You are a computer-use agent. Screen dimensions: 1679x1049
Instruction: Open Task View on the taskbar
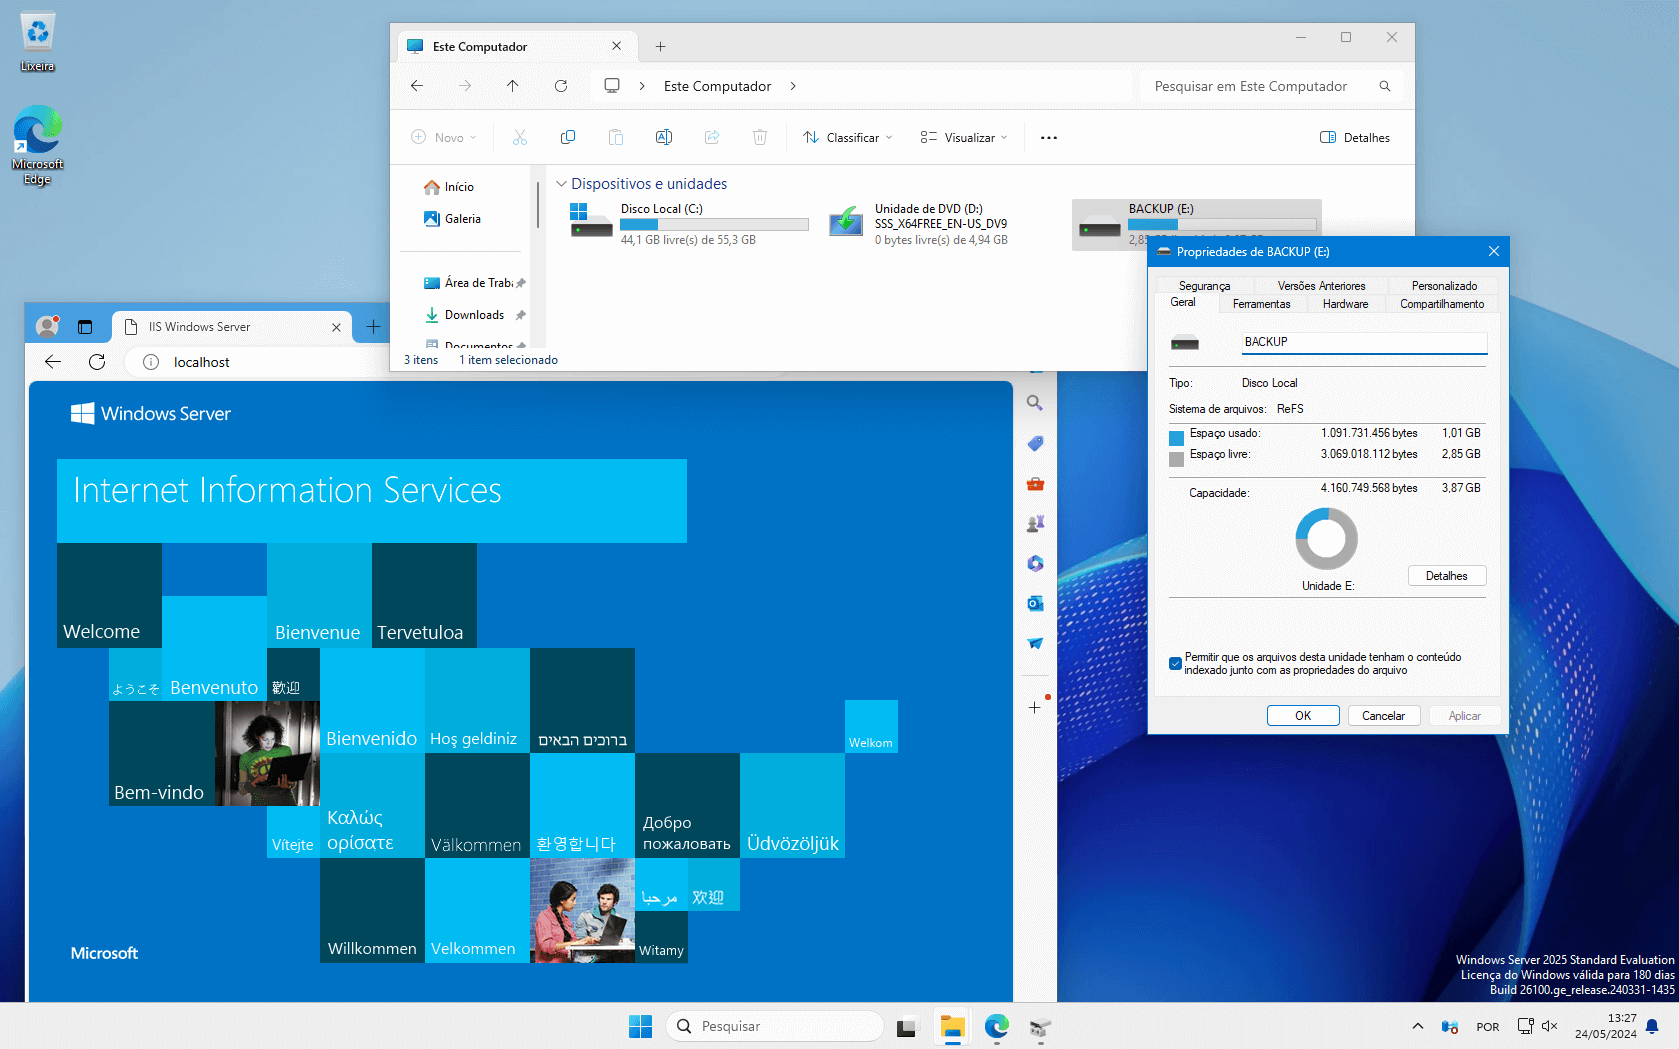906,1026
